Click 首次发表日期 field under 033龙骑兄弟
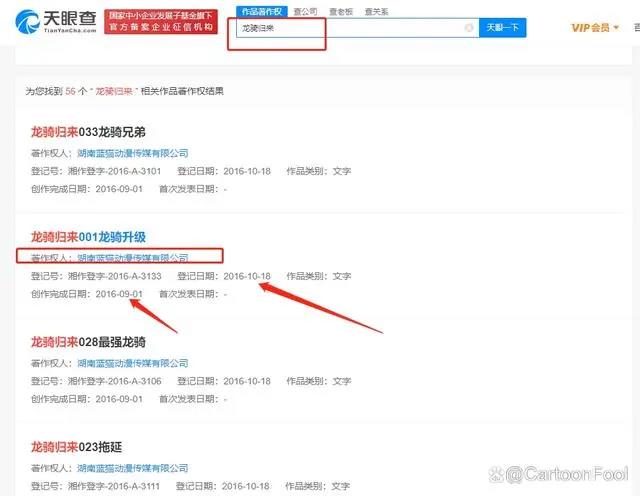Viewport: 640px width, 496px height. [193, 189]
